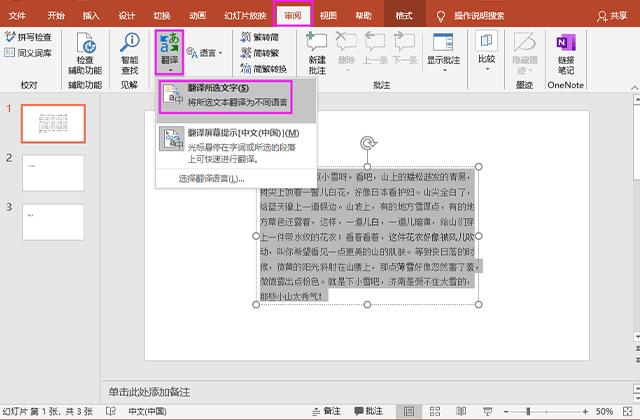This screenshot has width=640, height=420.
Task: Select slide 1 thumbnail
Action: pyautogui.click(x=53, y=123)
